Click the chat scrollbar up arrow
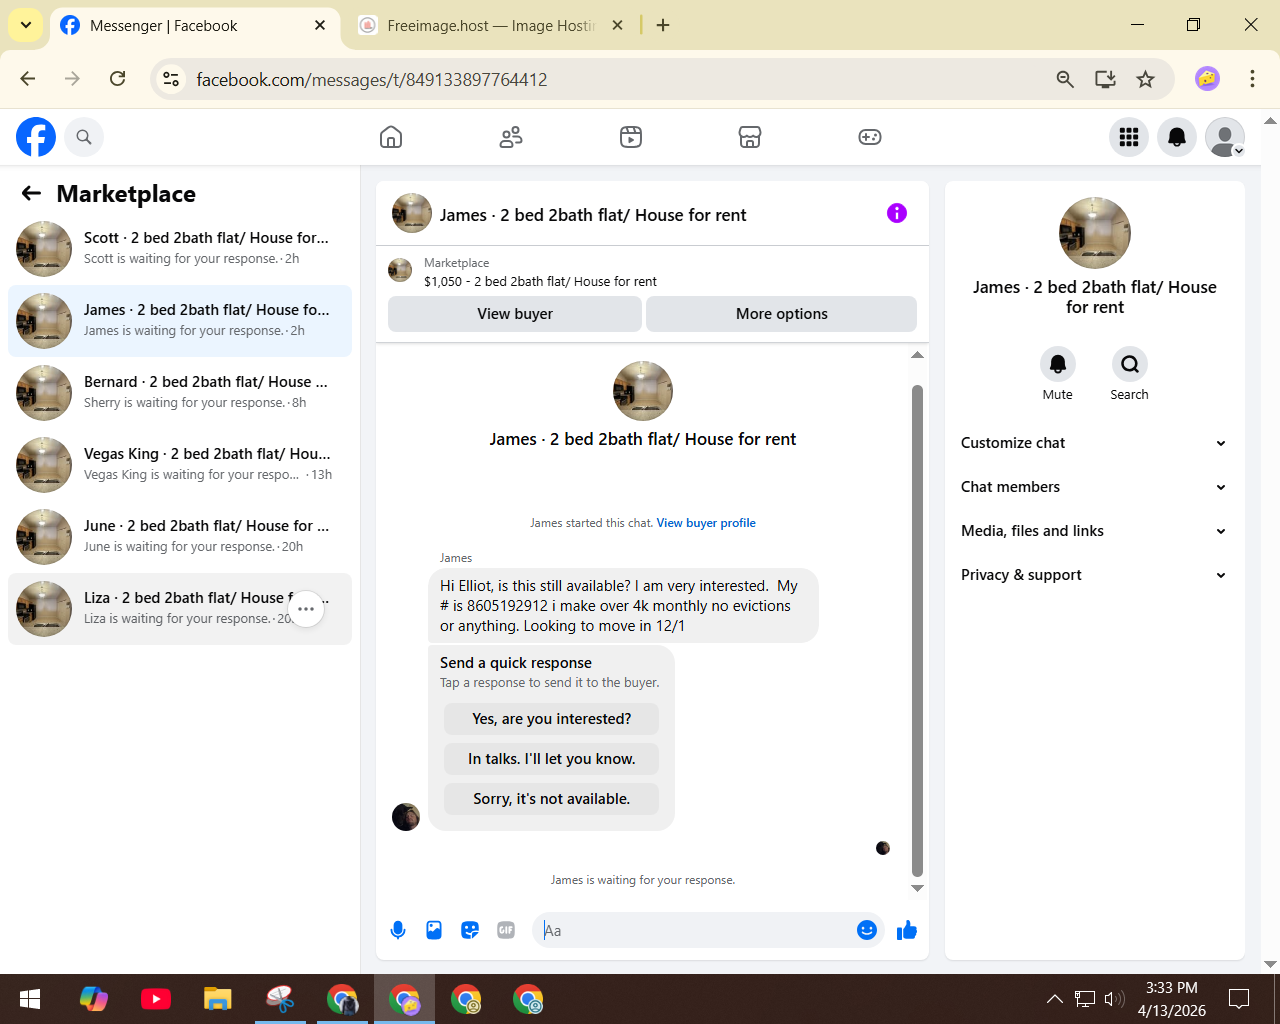The width and height of the screenshot is (1280, 1024). click(917, 355)
